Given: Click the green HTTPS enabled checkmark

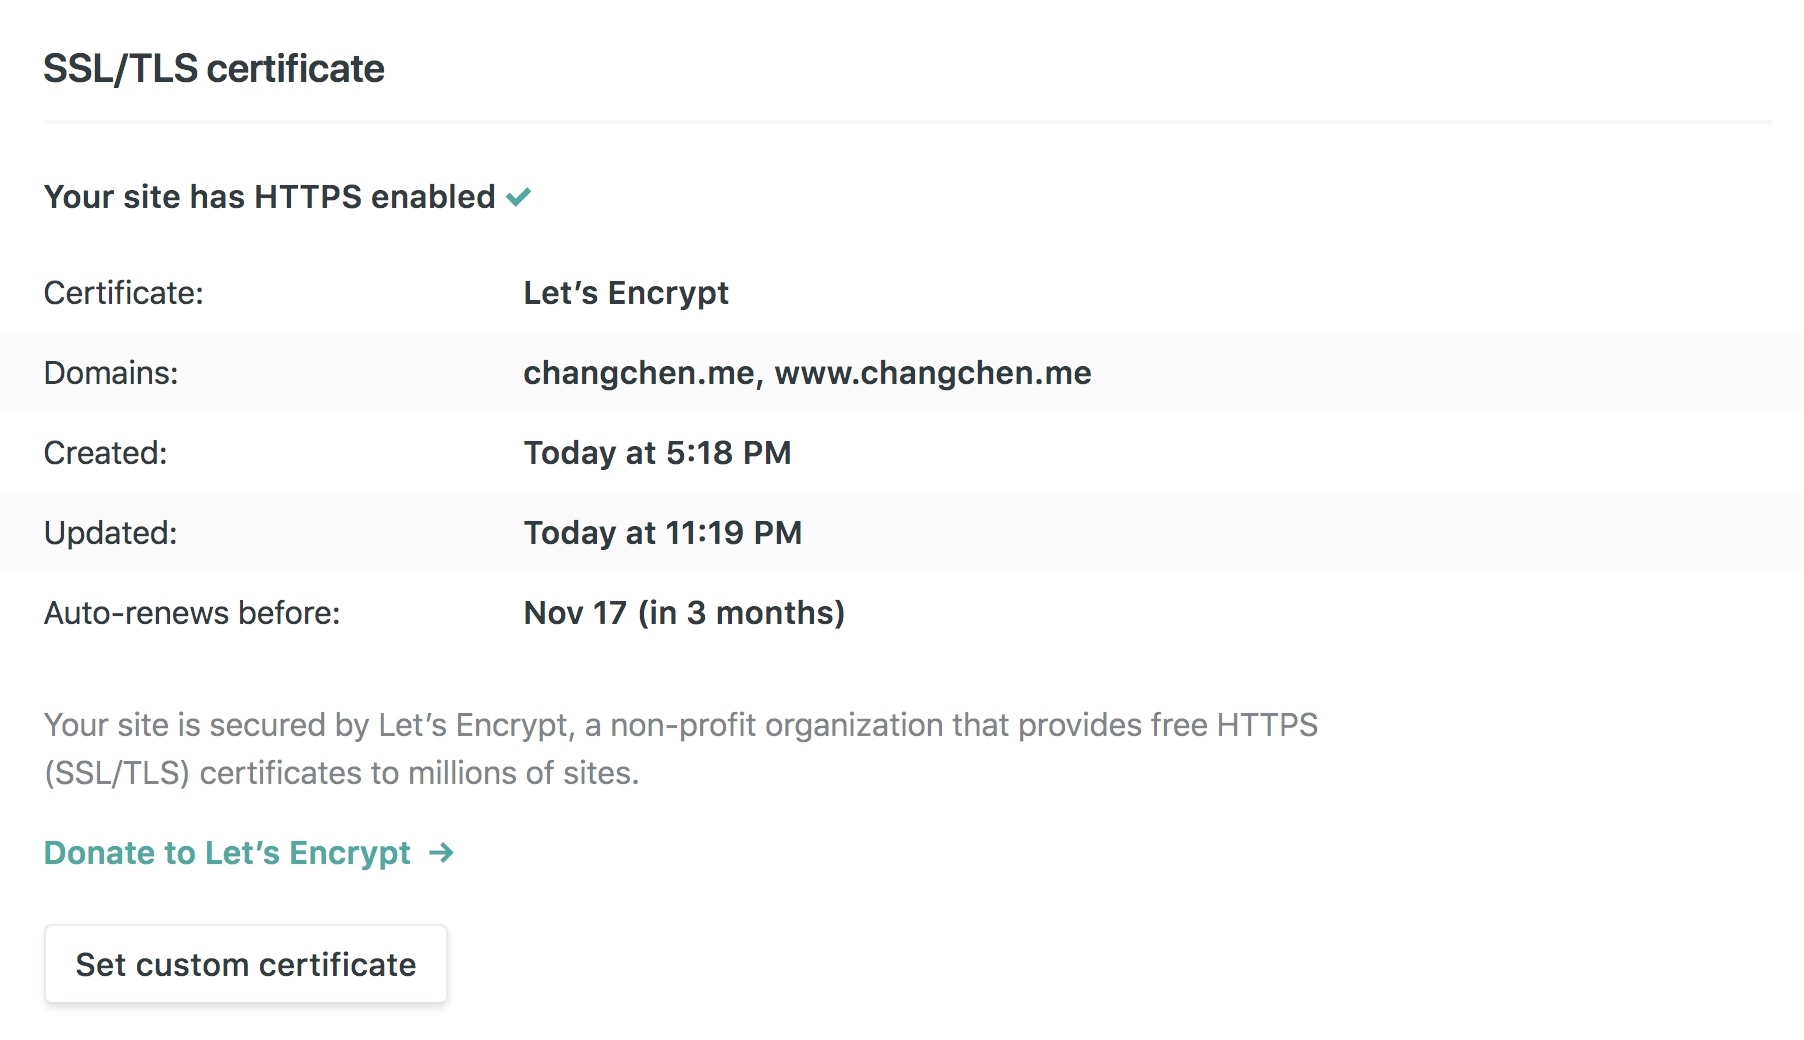Looking at the screenshot, I should [x=518, y=197].
